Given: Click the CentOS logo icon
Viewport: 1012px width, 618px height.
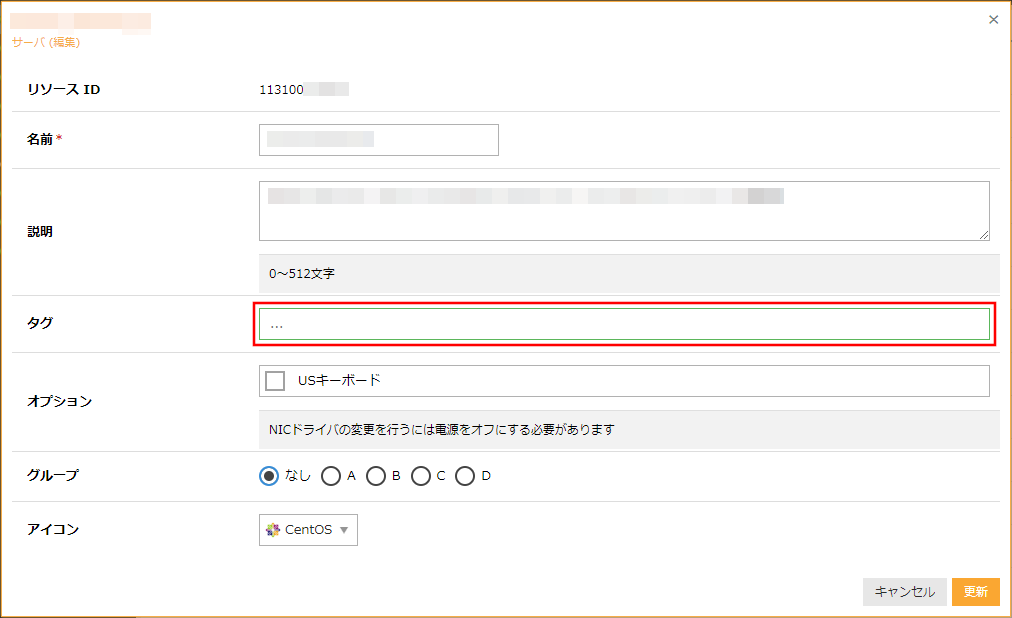Looking at the screenshot, I should pyautogui.click(x=273, y=530).
